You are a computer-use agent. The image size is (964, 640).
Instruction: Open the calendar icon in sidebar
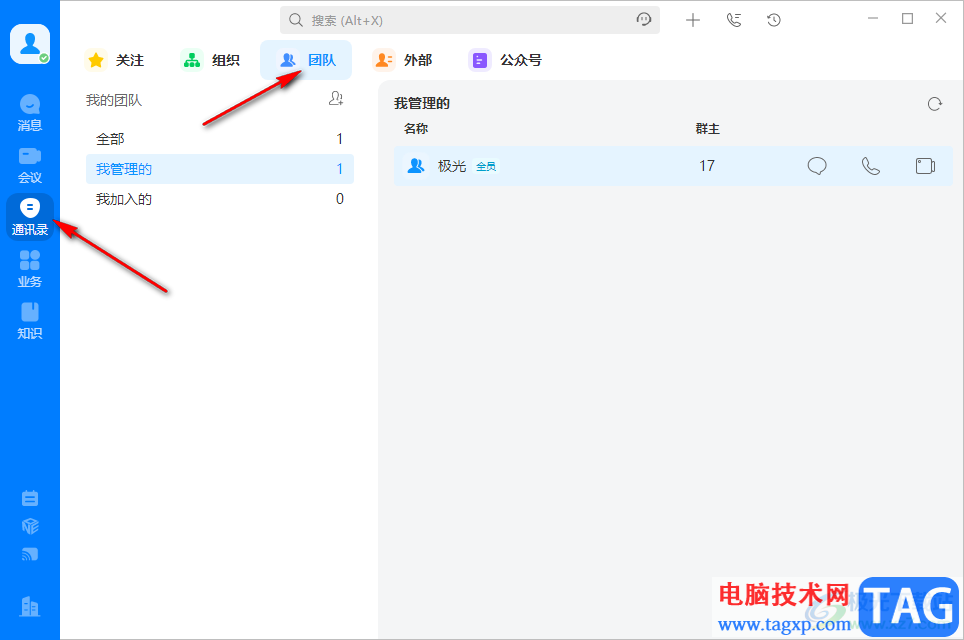[30, 498]
